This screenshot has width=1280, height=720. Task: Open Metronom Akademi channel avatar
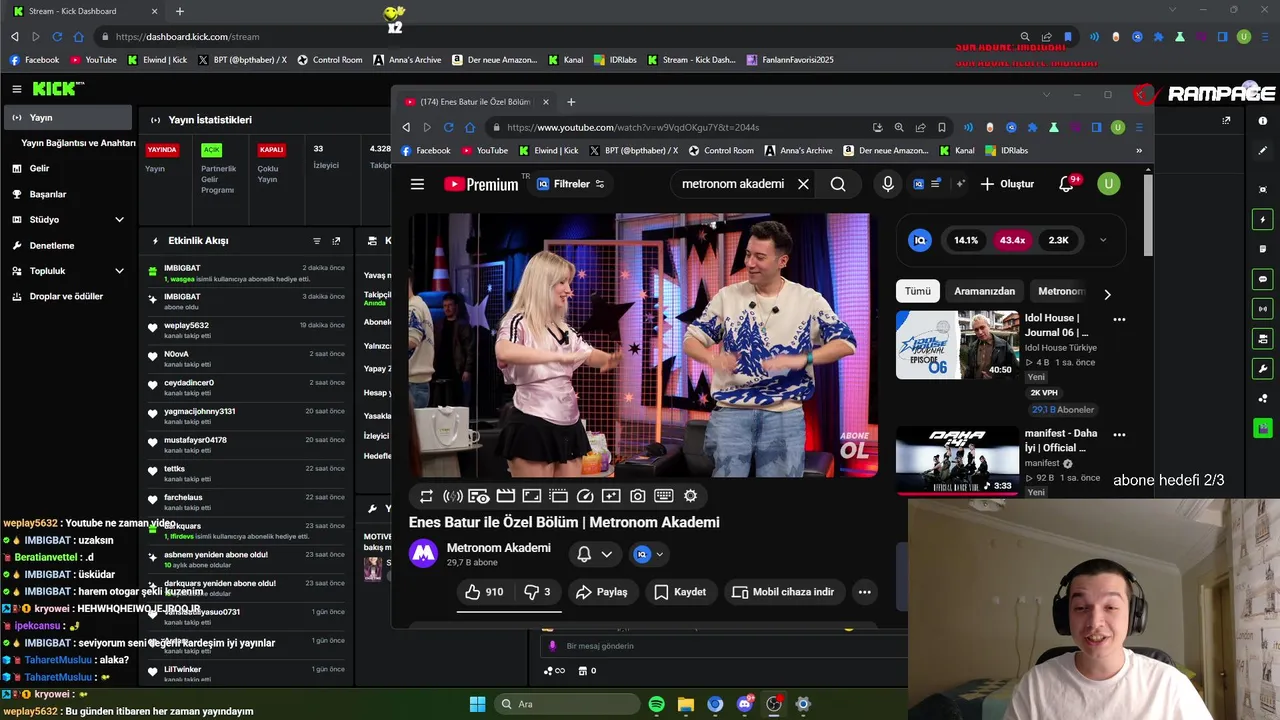click(x=423, y=553)
